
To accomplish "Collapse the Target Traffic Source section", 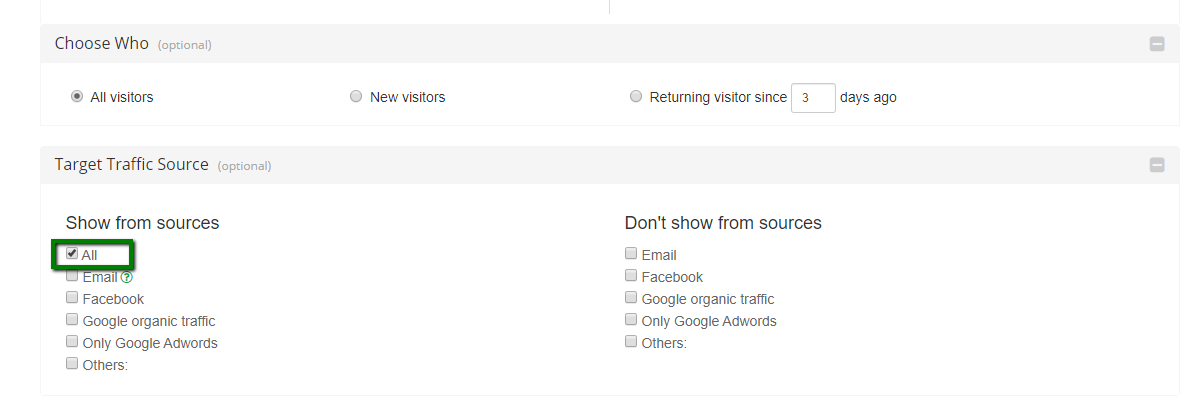I will [x=1157, y=165].
